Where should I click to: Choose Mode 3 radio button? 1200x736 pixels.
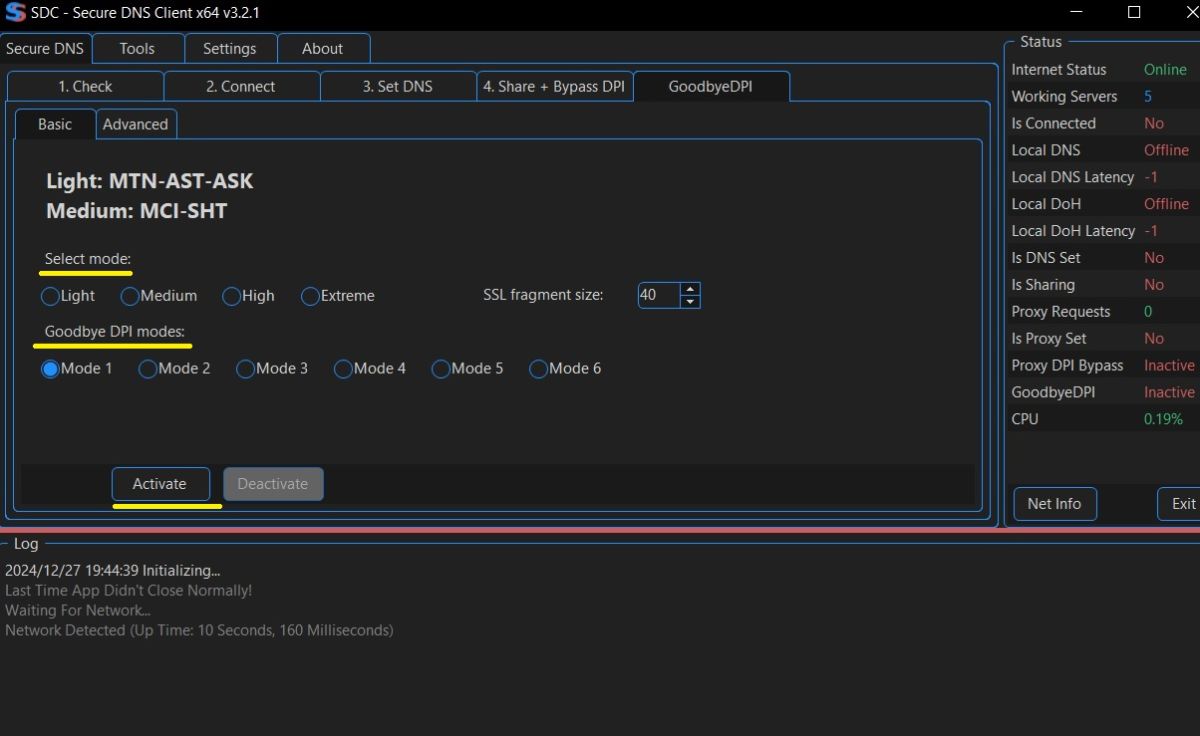pyautogui.click(x=246, y=369)
